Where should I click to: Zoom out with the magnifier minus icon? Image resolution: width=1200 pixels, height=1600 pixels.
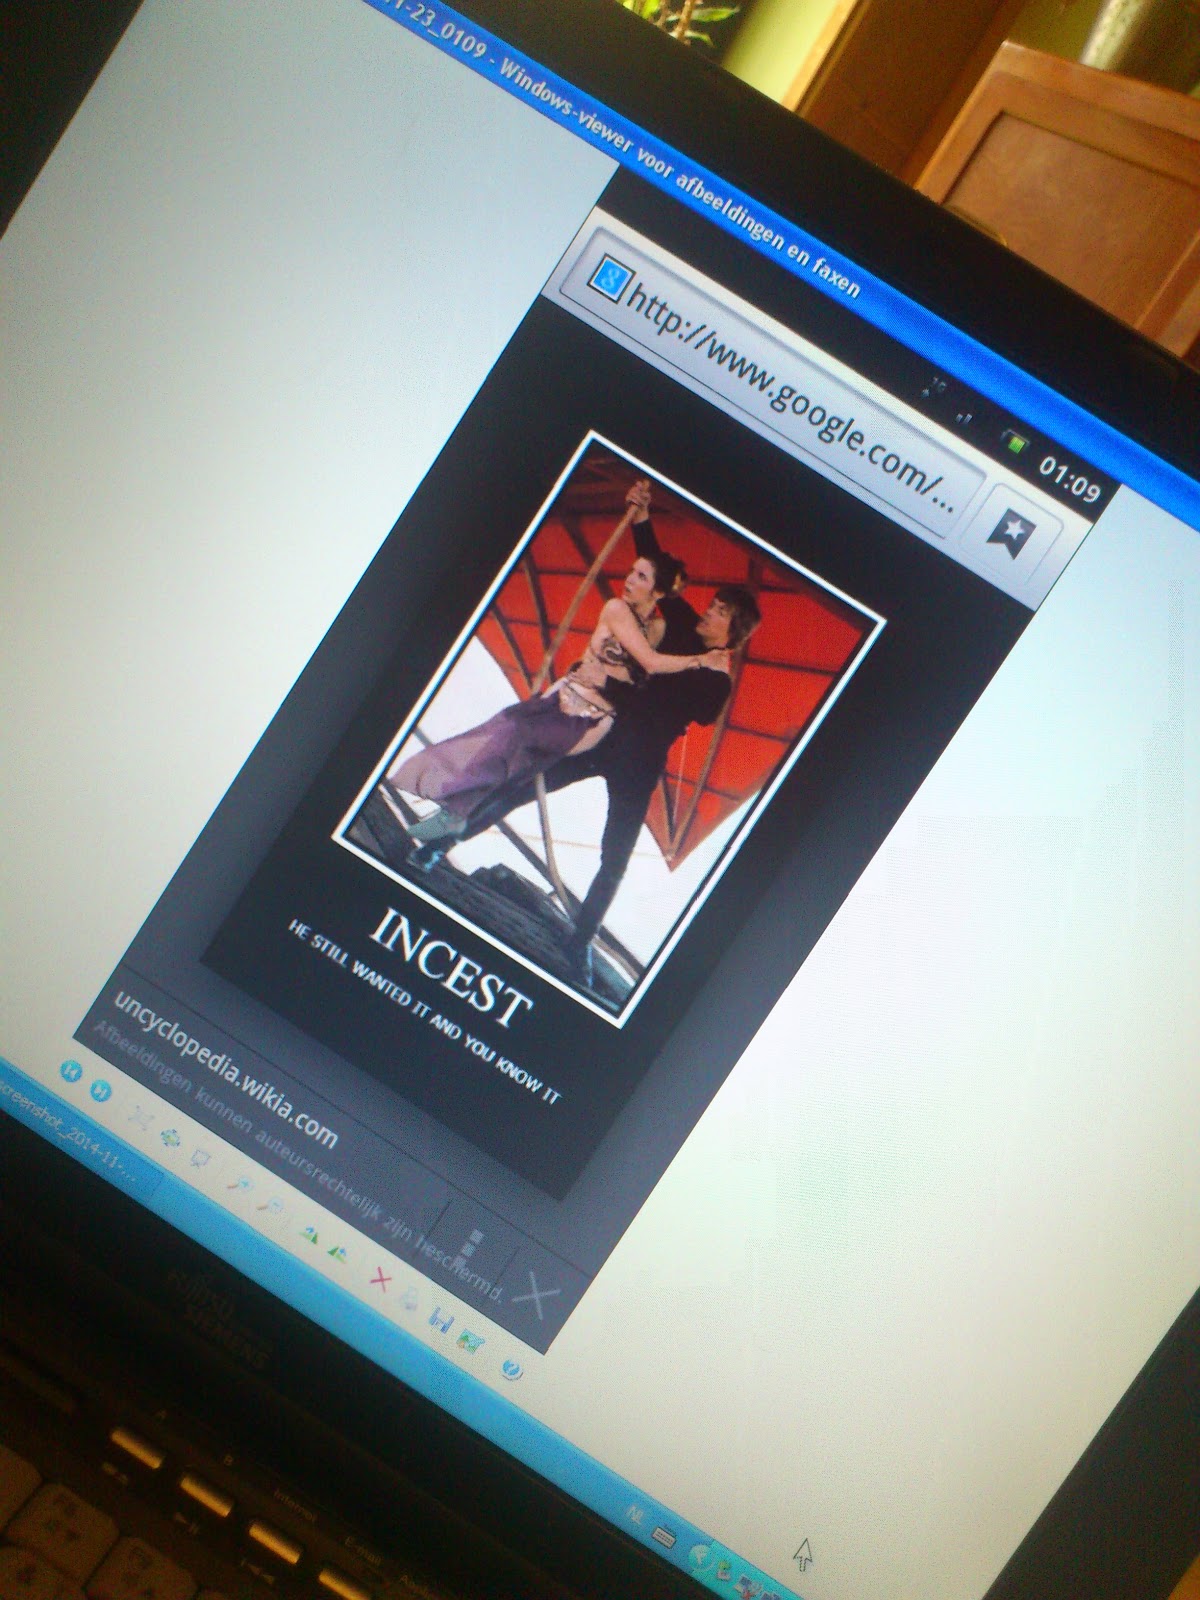[272, 1206]
